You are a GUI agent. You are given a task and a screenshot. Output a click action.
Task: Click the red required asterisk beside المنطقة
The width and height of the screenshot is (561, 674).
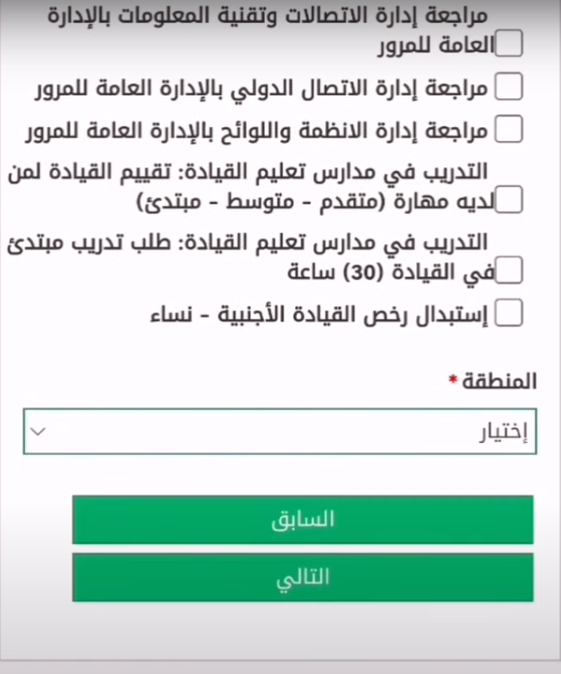tap(453, 379)
